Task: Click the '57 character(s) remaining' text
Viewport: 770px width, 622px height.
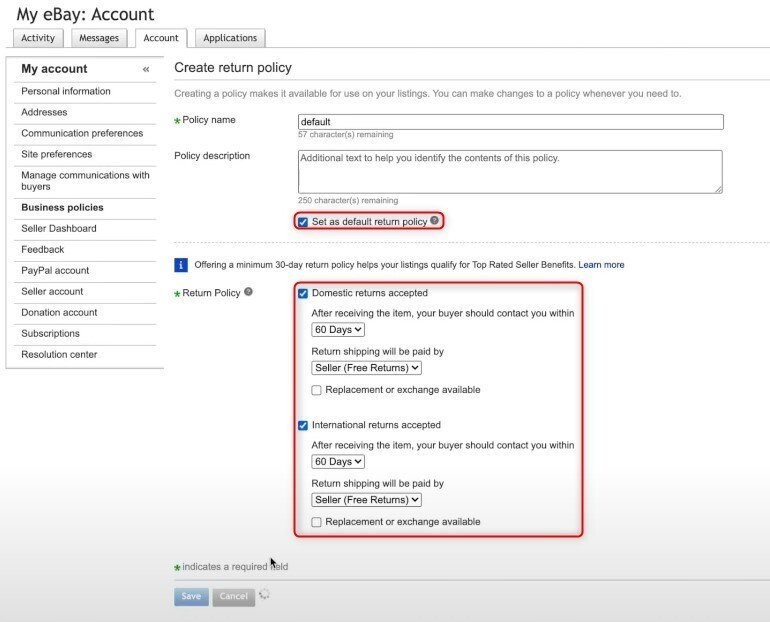Action: coord(345,135)
